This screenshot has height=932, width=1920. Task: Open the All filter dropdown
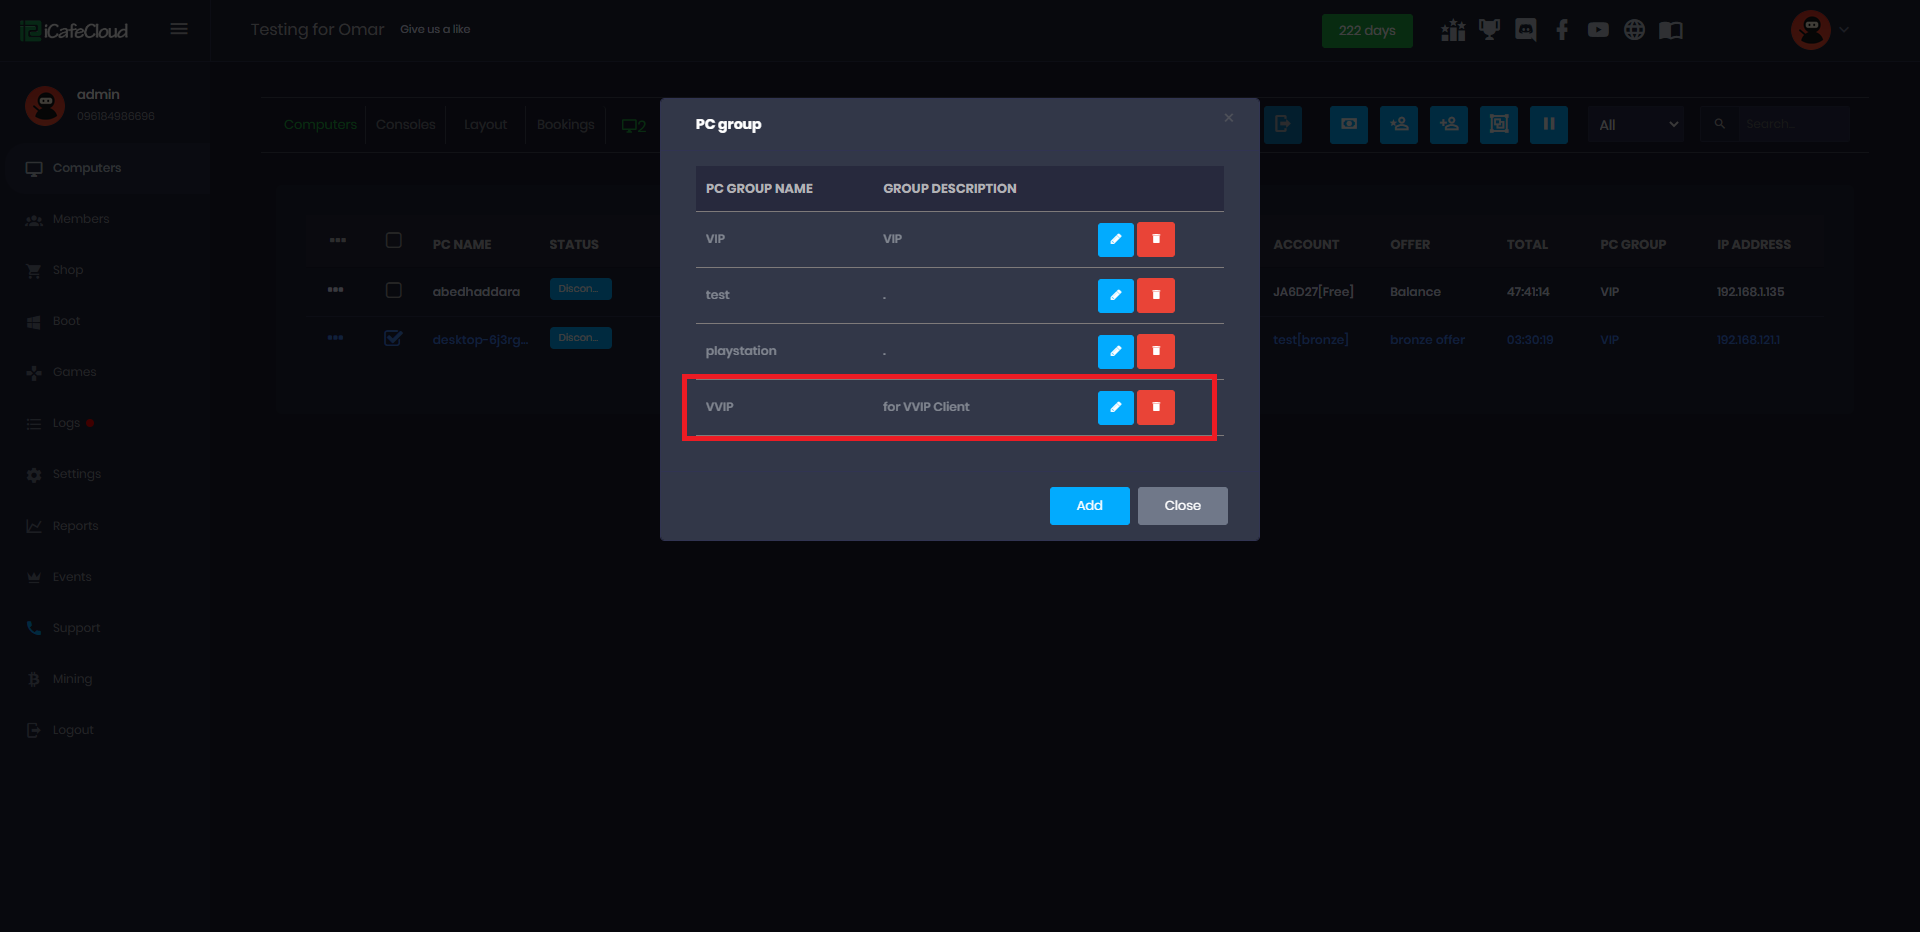(x=1636, y=125)
